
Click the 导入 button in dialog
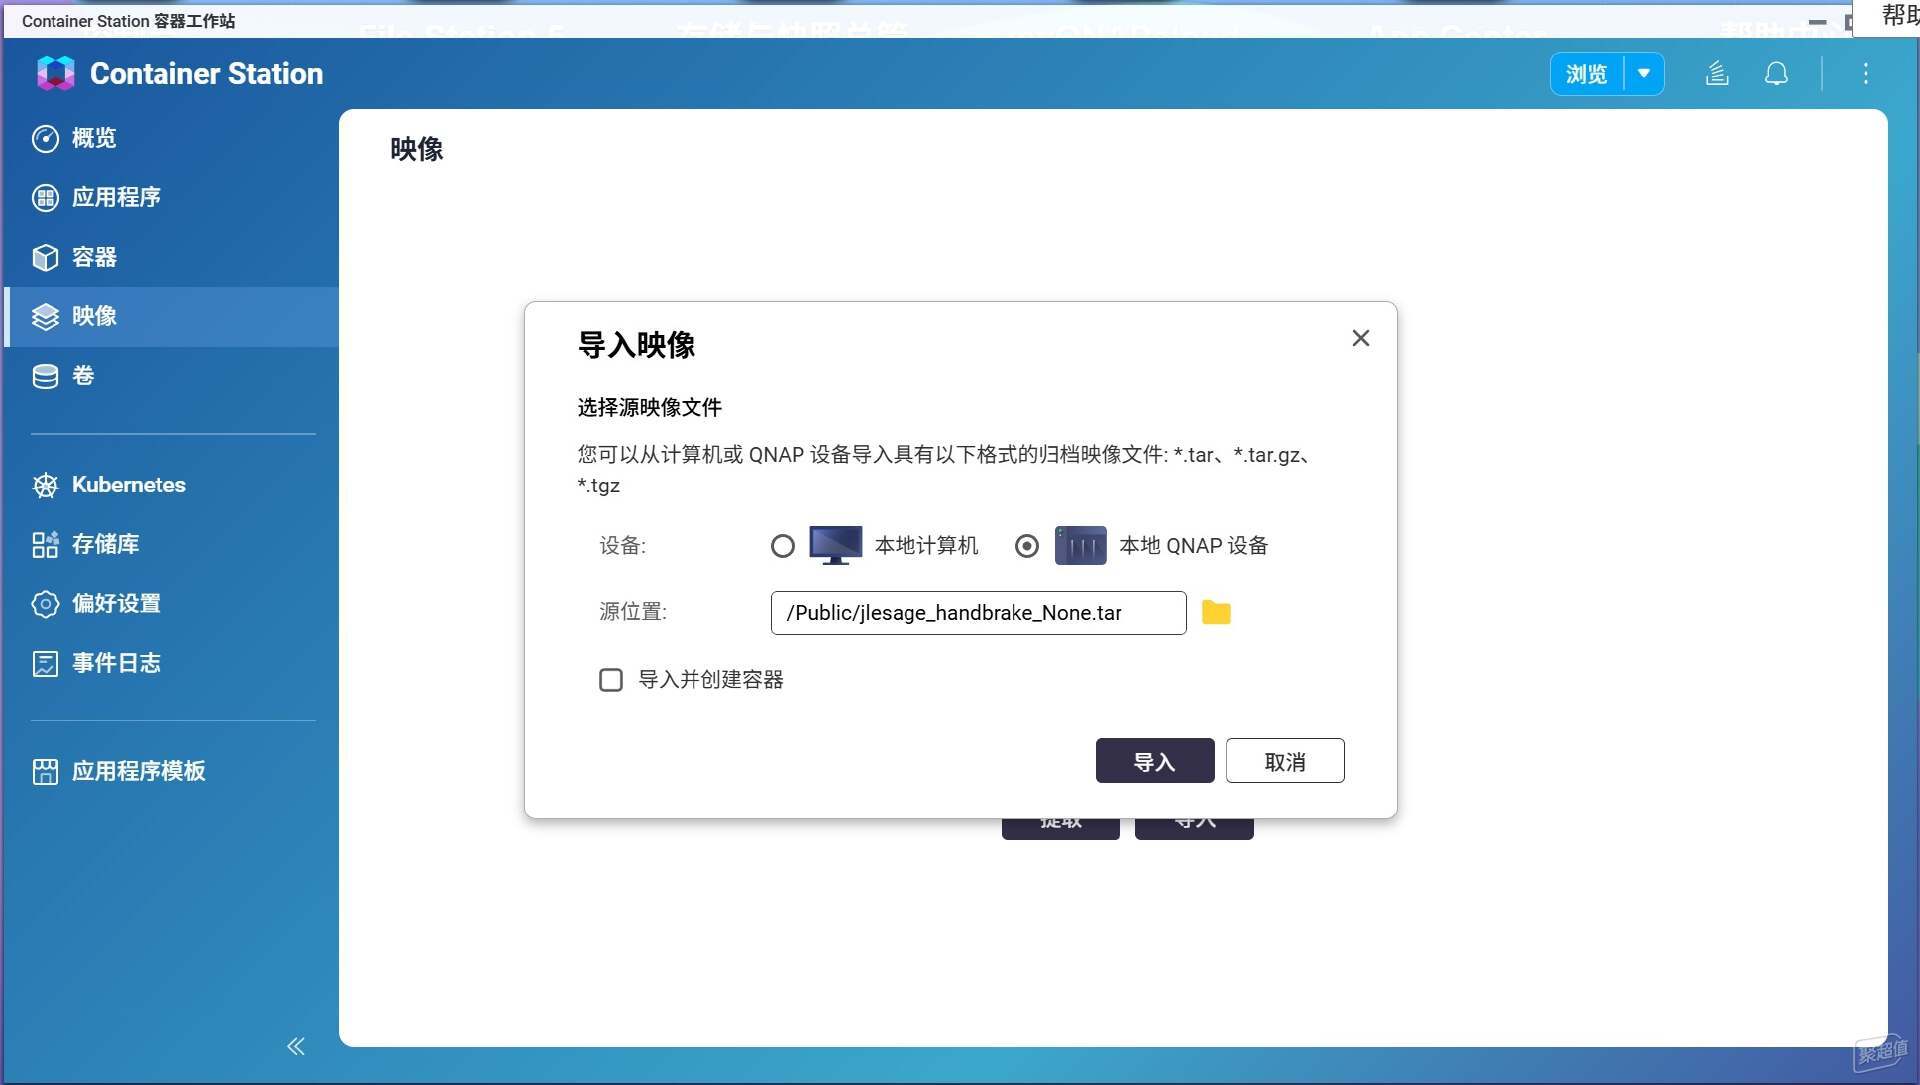click(1155, 761)
